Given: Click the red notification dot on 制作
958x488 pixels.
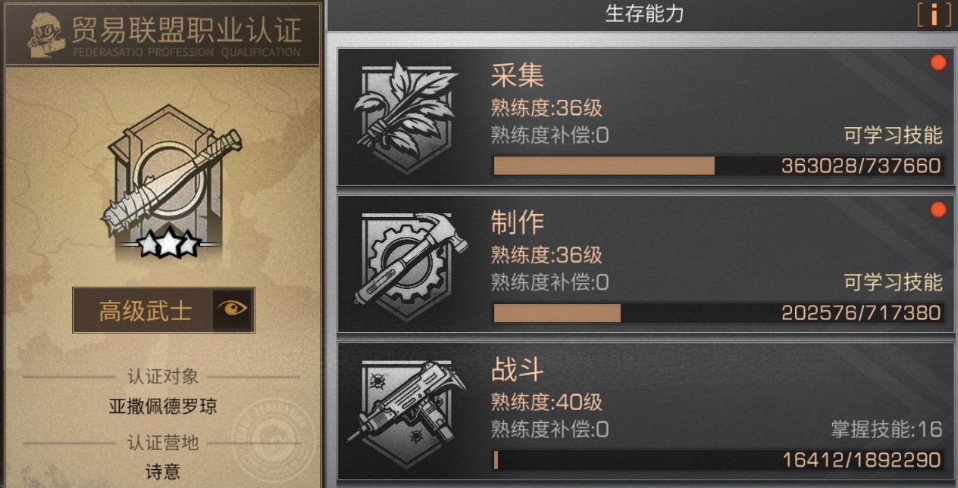Looking at the screenshot, I should [938, 210].
